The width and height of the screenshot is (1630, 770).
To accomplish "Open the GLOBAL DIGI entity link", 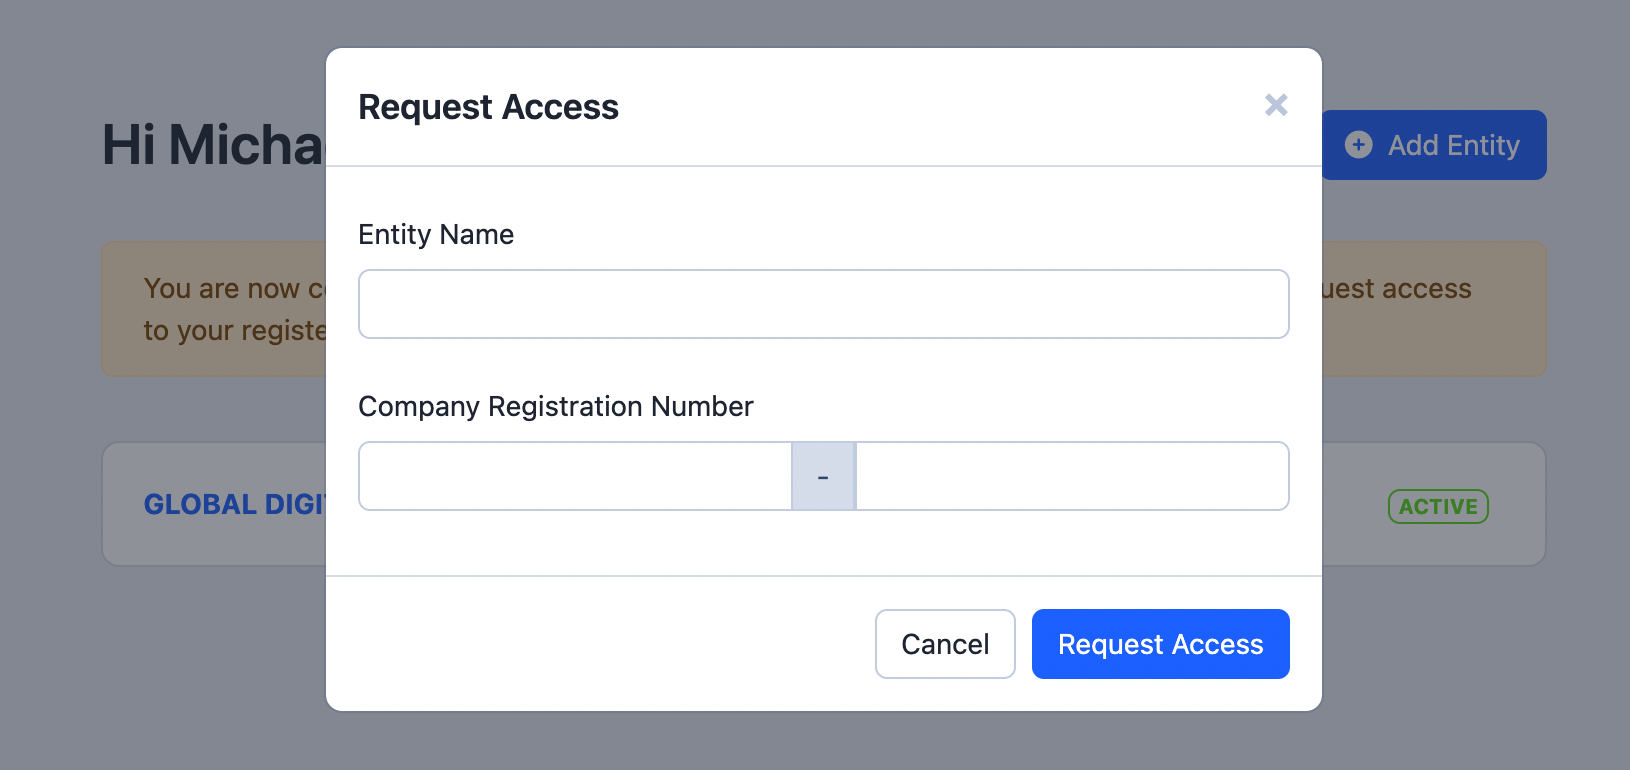I will (235, 504).
